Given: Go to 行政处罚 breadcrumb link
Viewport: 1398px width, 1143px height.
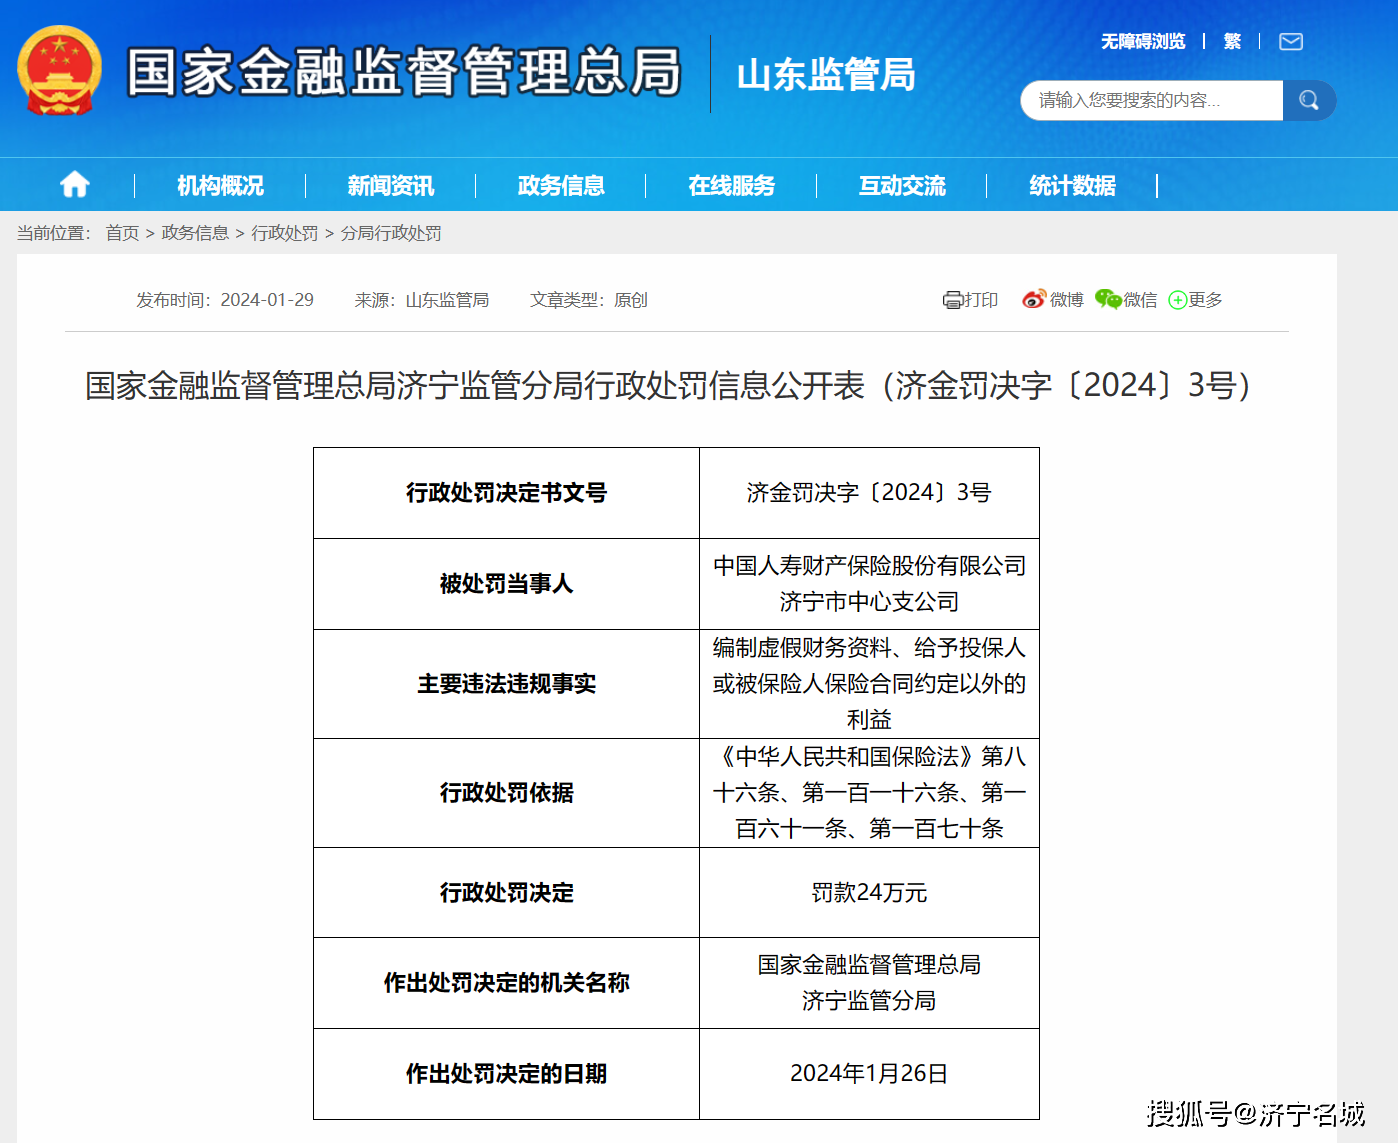Looking at the screenshot, I should pyautogui.click(x=284, y=233).
